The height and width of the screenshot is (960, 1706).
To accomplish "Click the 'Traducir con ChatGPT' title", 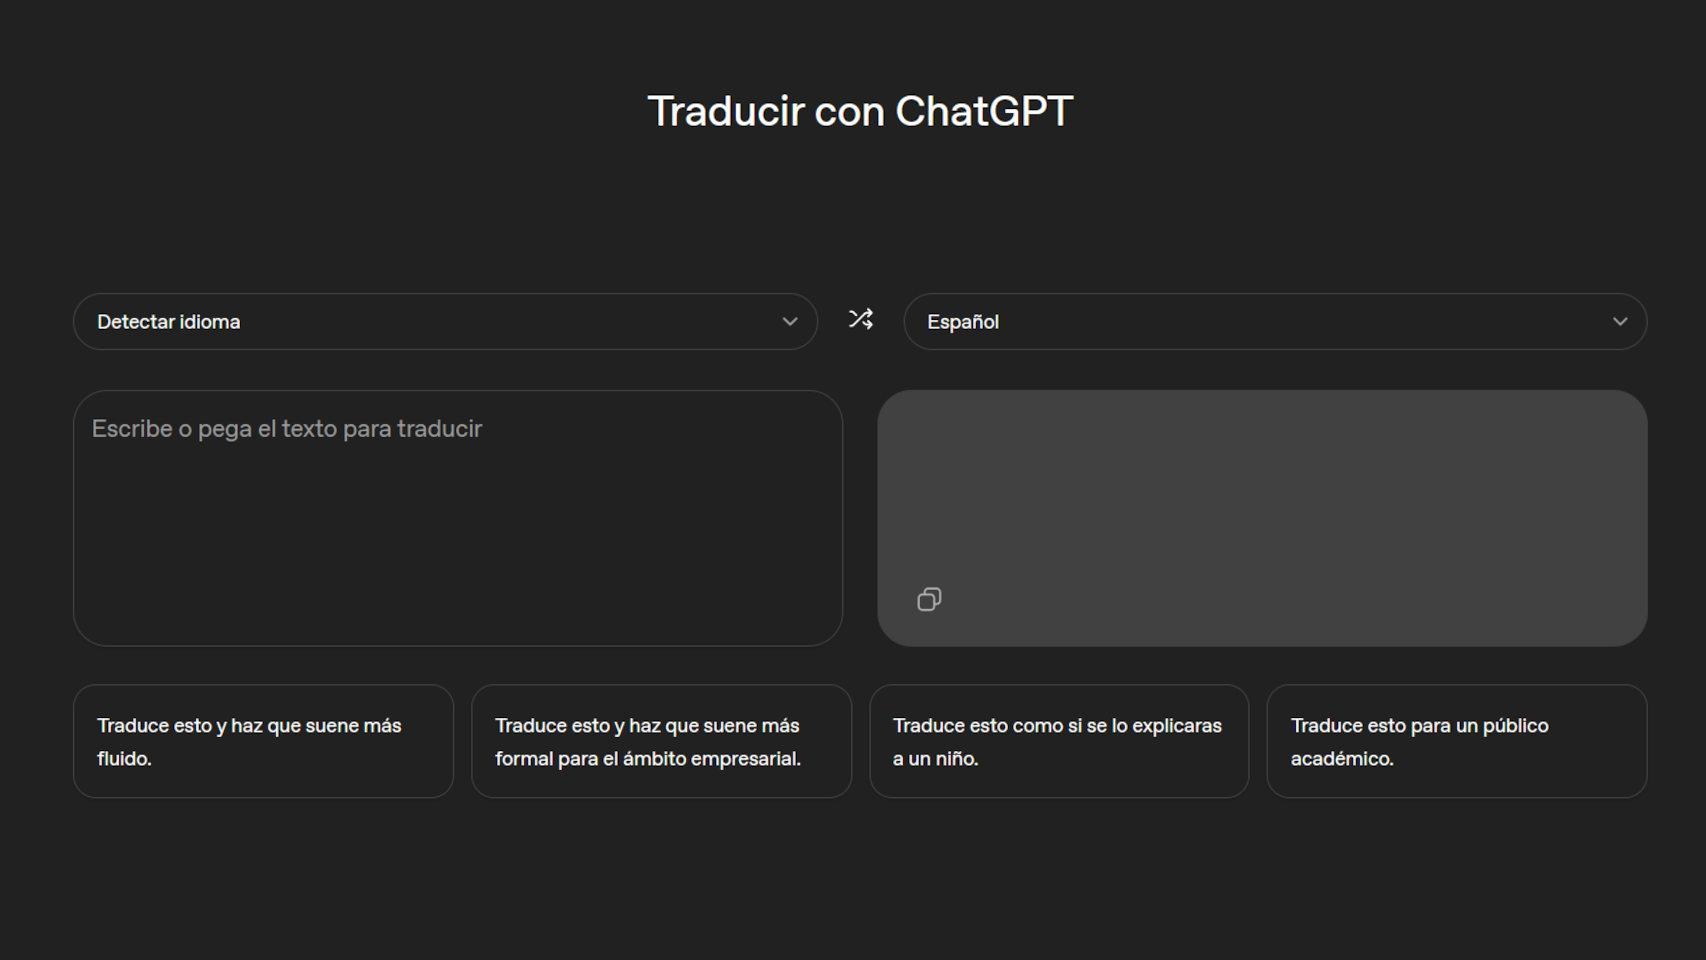I will point(860,110).
